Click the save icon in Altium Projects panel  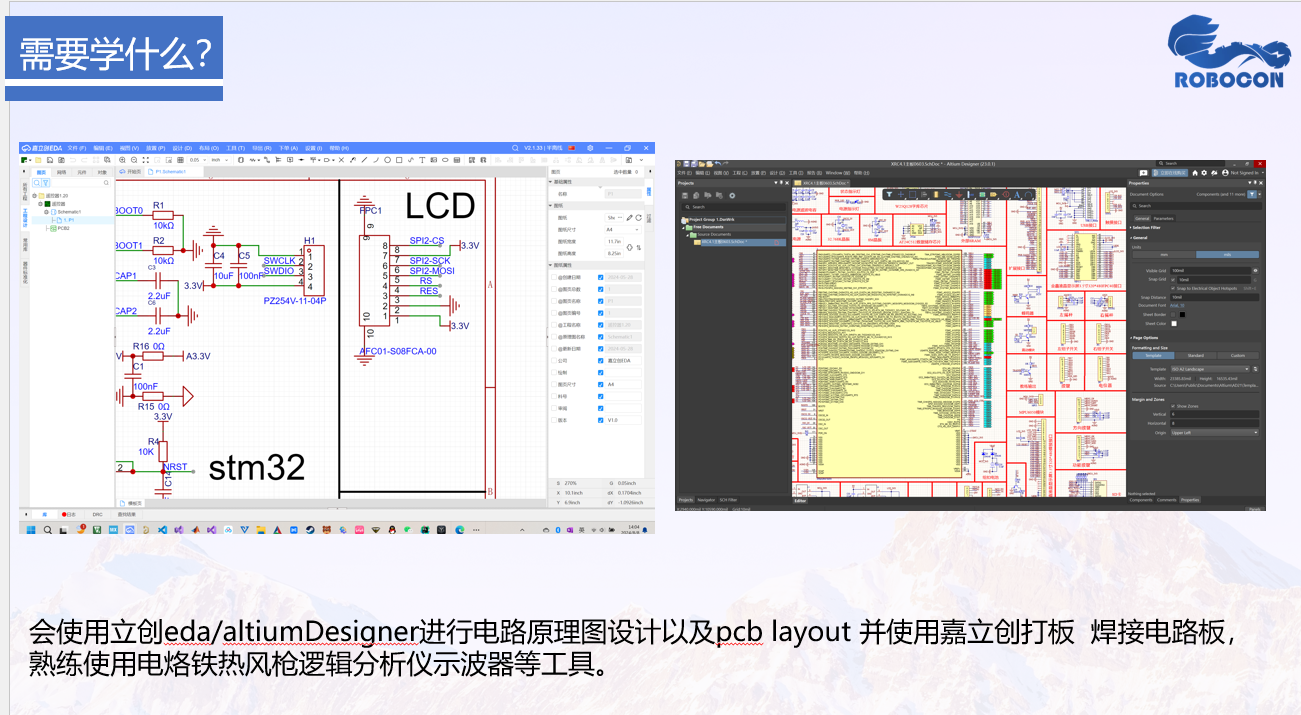tap(685, 195)
